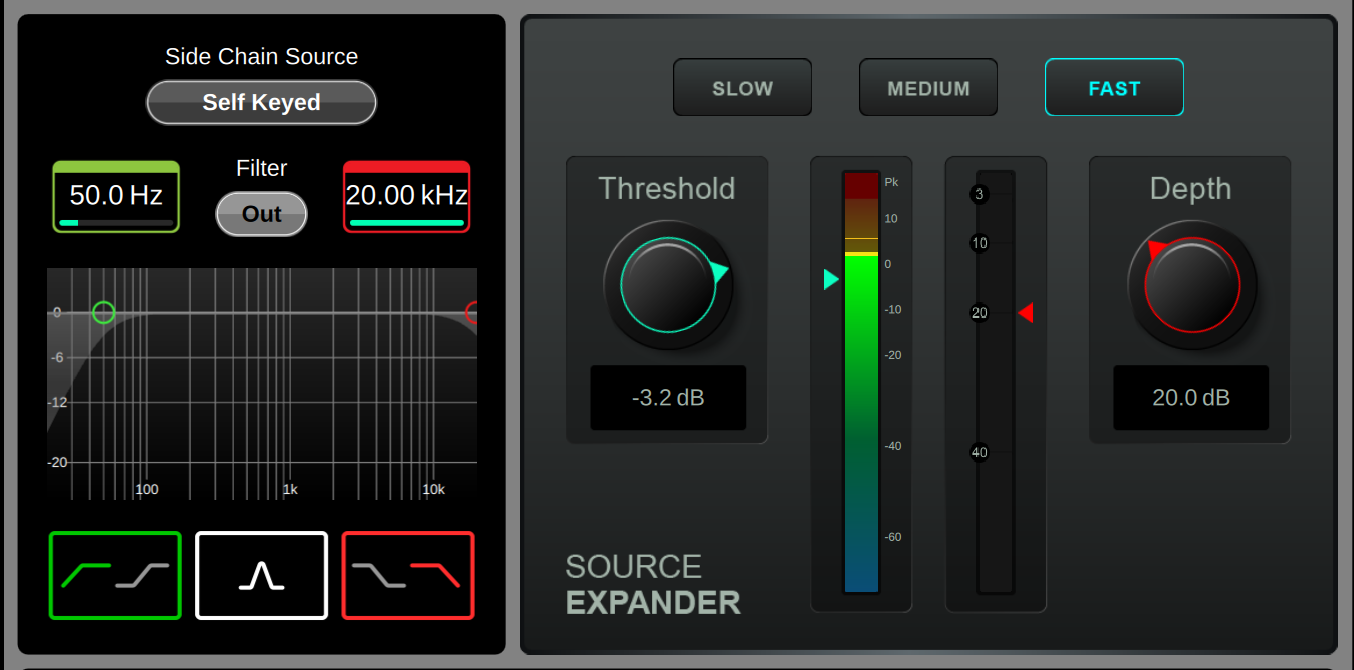Click the green input level meter
The height and width of the screenshot is (670, 1354).
861,383
